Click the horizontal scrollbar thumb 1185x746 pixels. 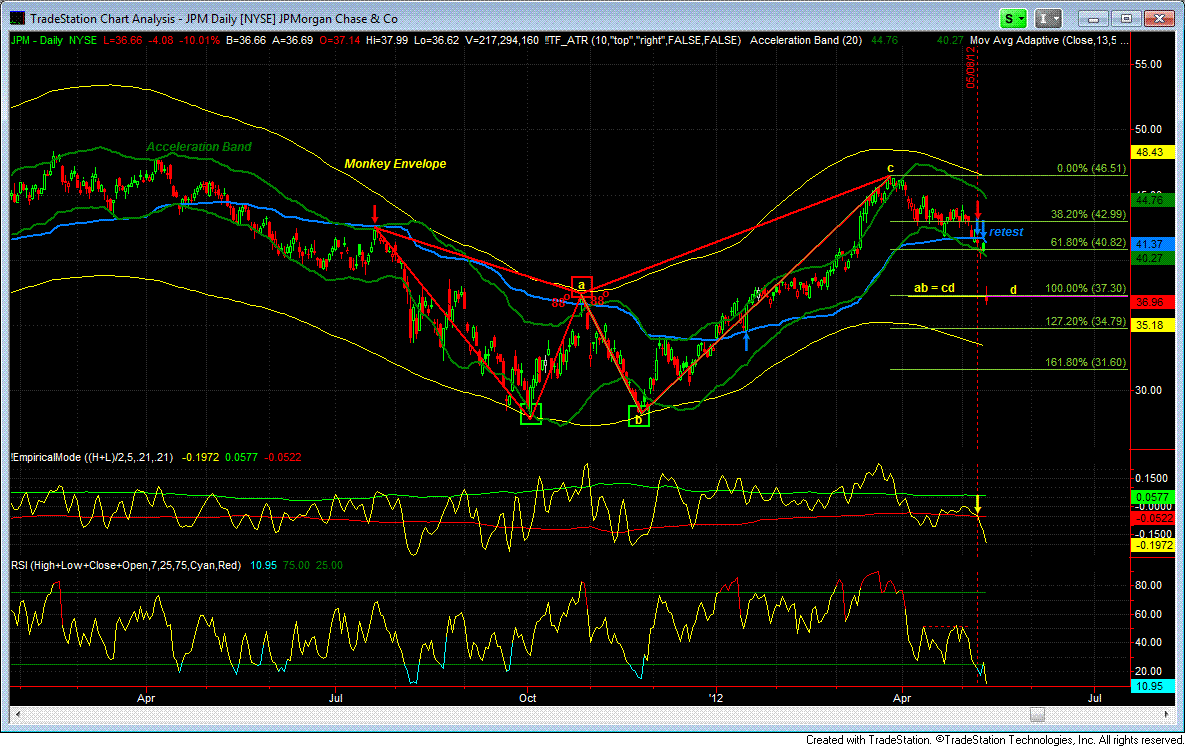coord(1038,714)
